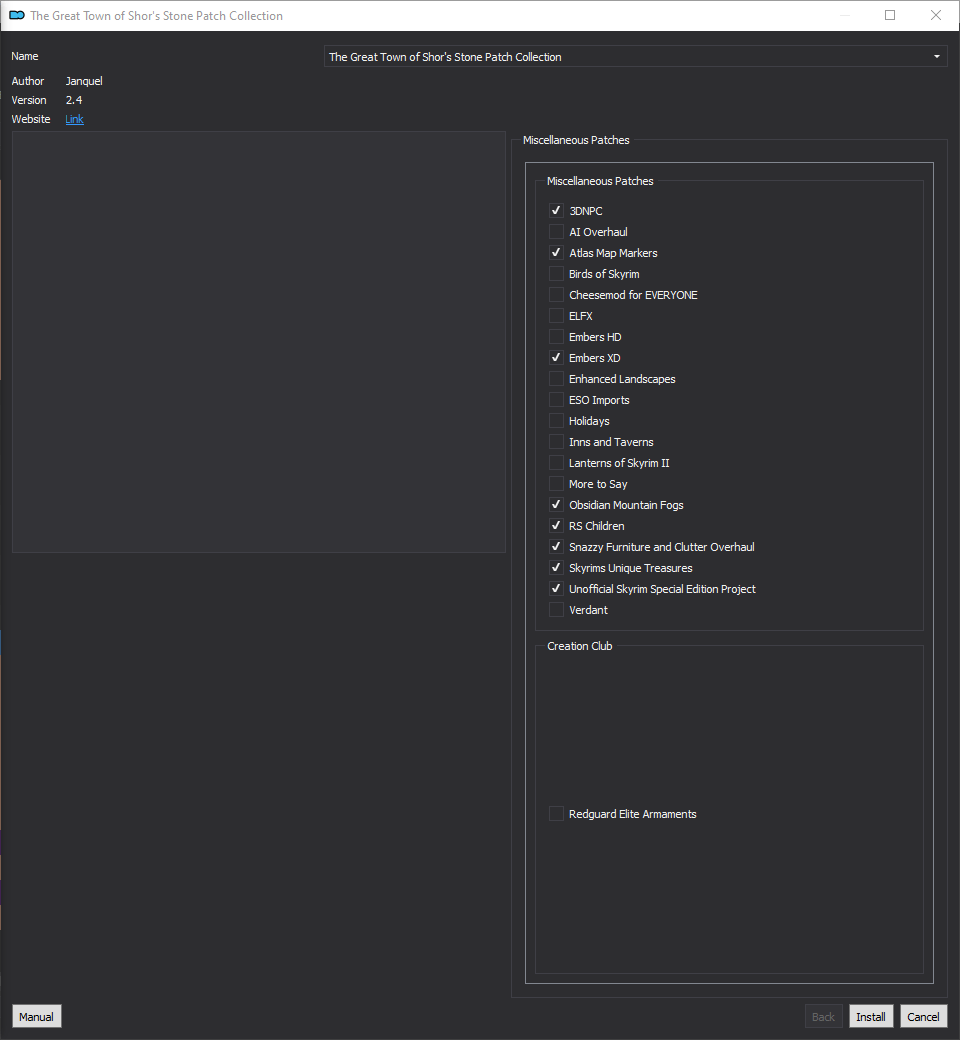The width and height of the screenshot is (960, 1040).
Task: Uncheck the 3DNPC patch checkbox
Action: (556, 211)
